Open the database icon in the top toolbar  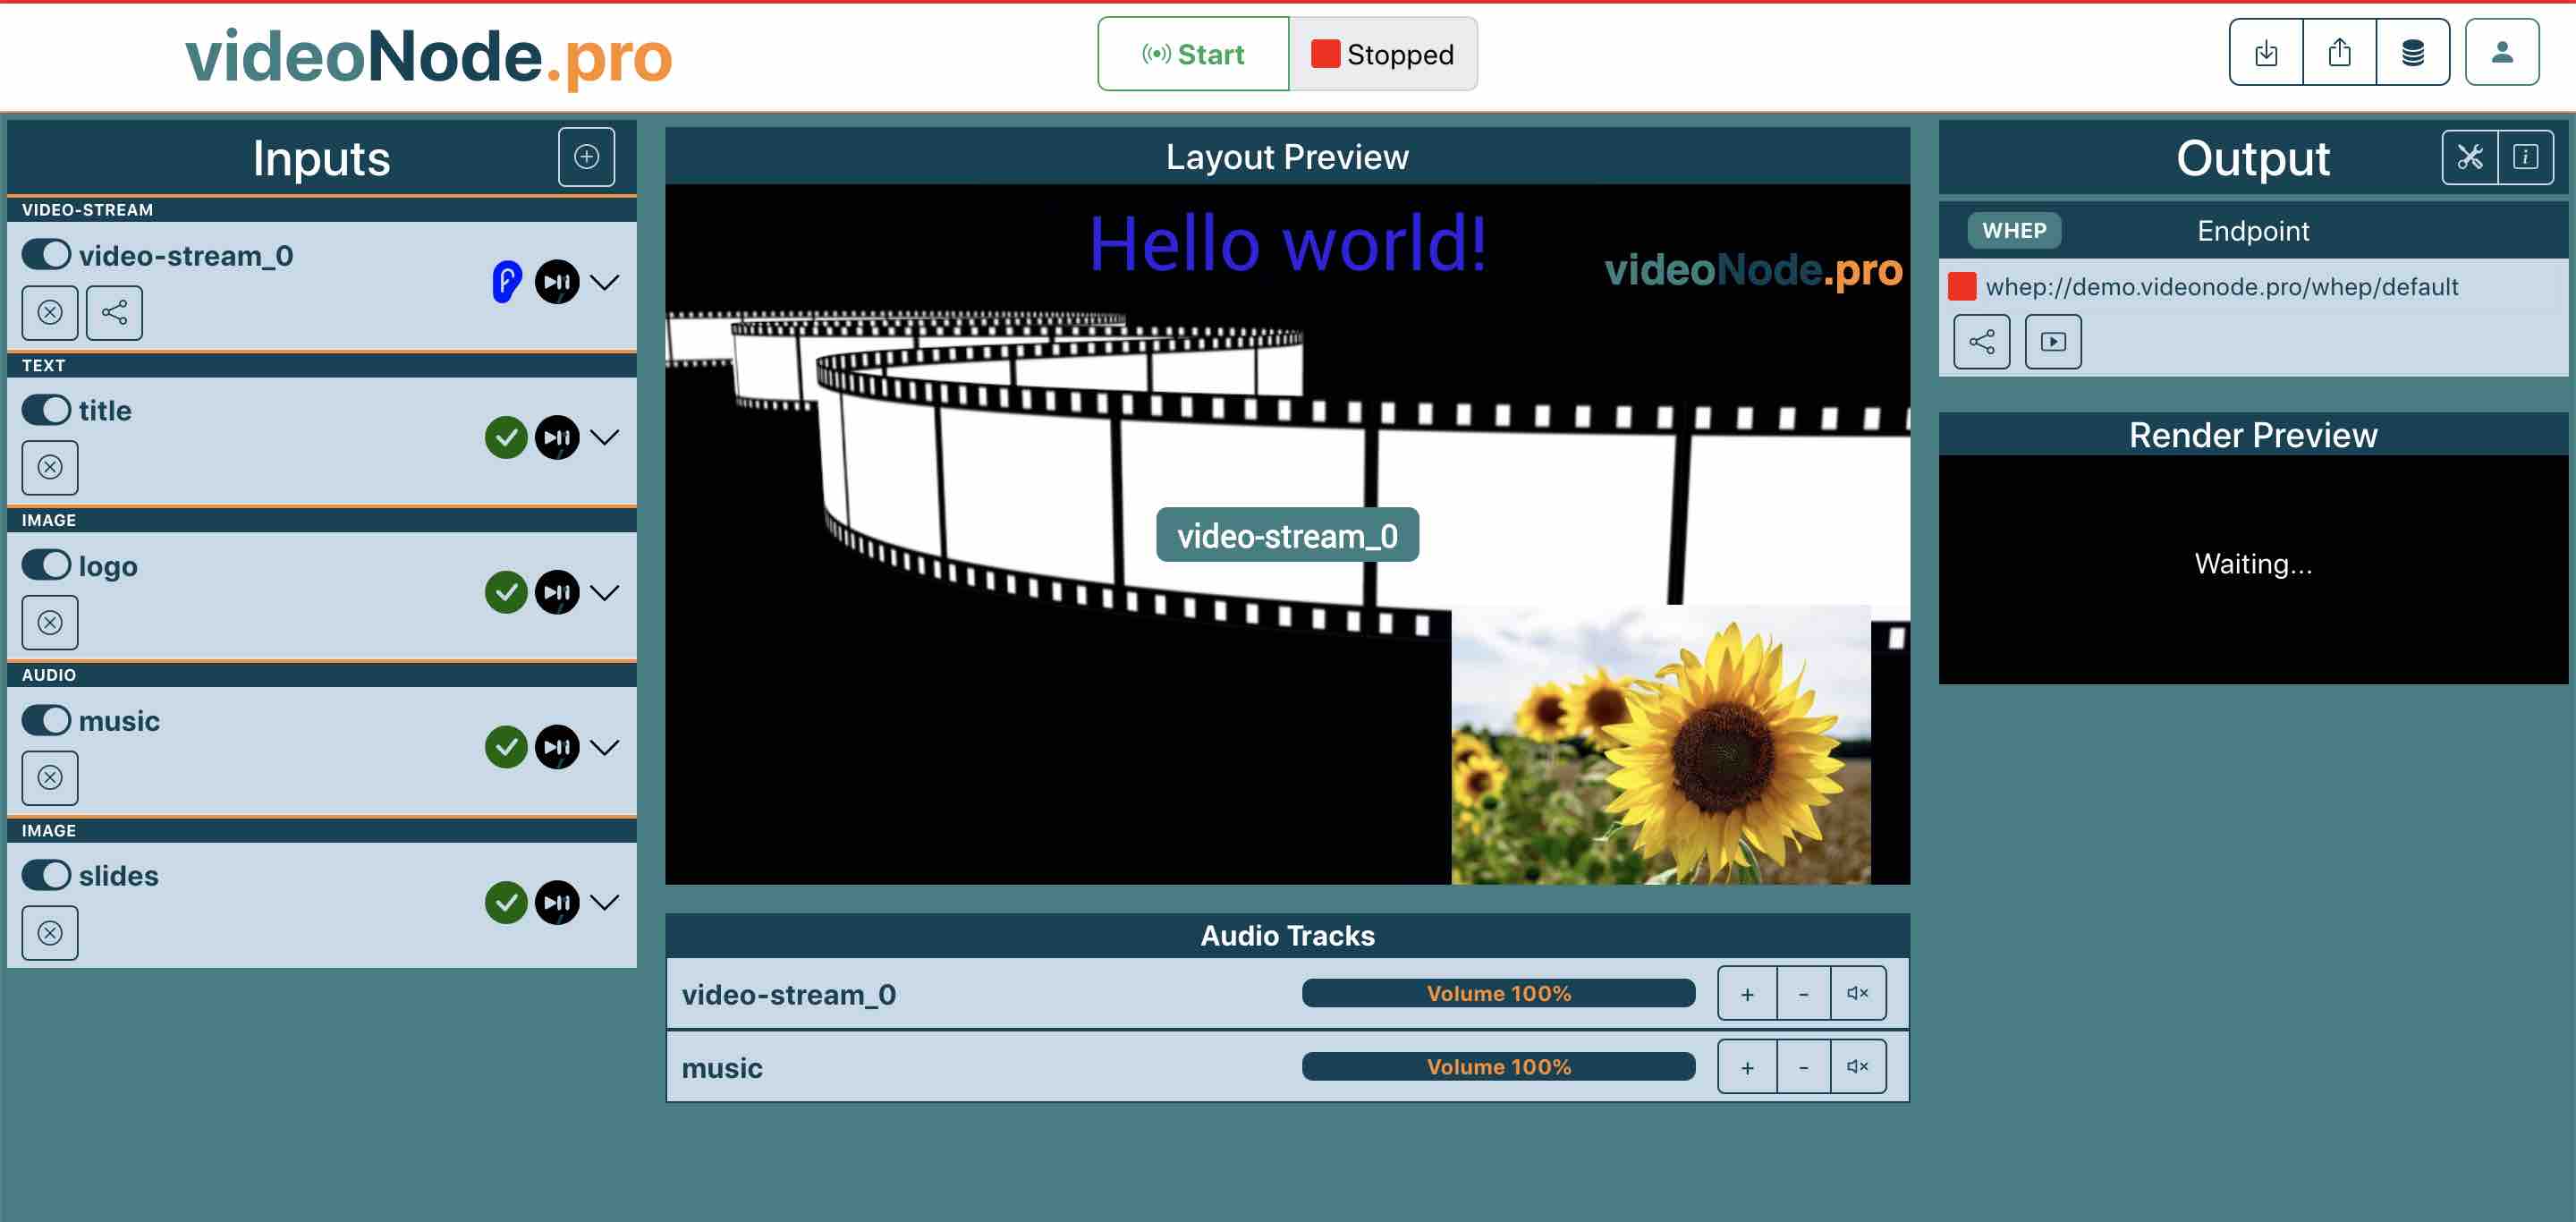(2414, 53)
